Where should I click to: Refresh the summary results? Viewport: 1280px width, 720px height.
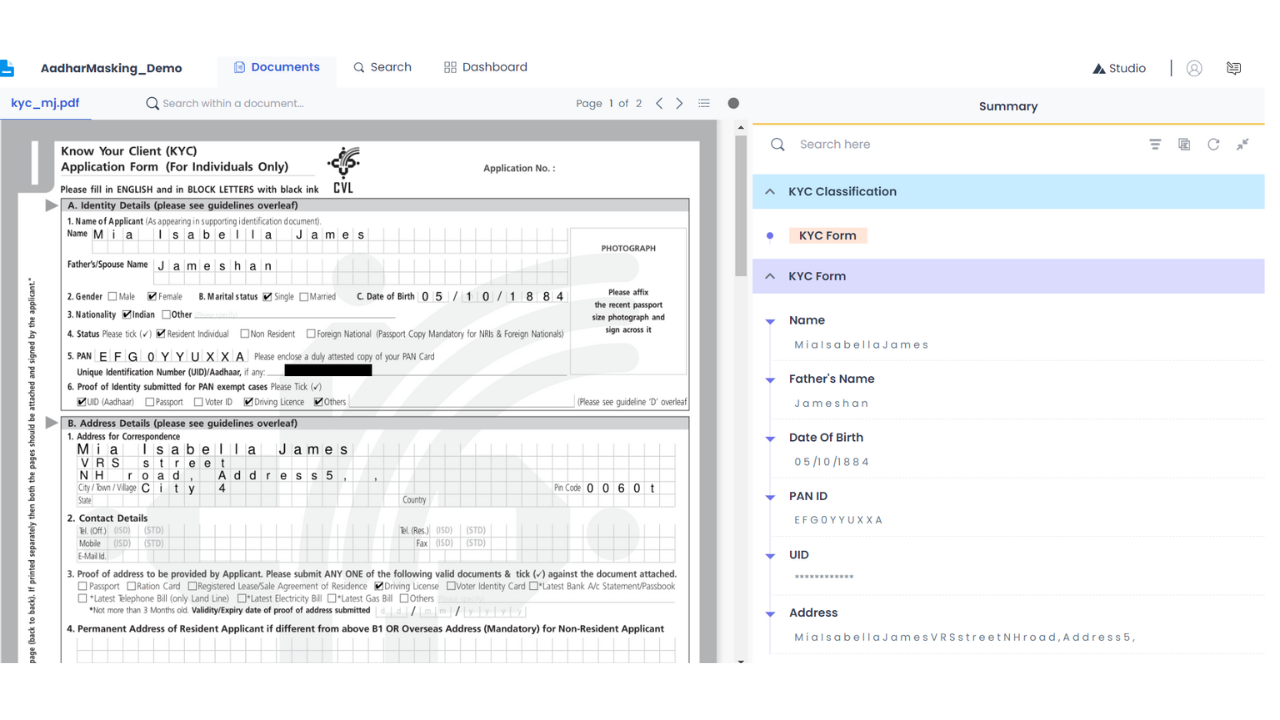[1213, 144]
